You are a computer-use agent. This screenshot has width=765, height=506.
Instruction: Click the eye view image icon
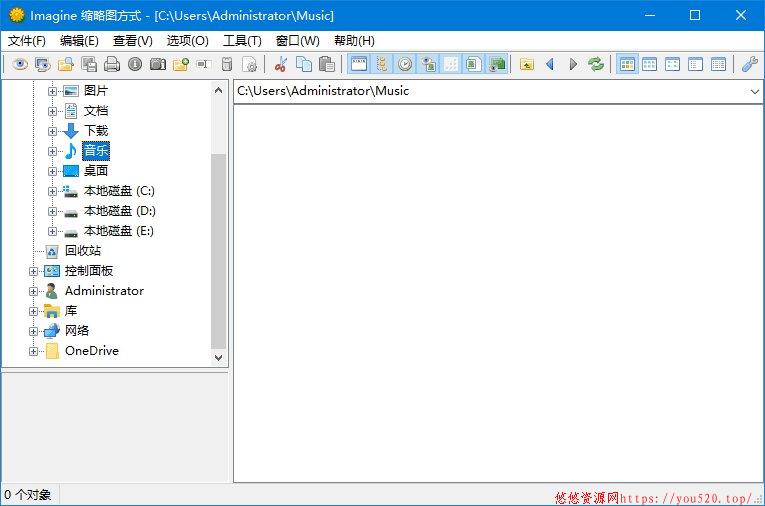(x=20, y=64)
